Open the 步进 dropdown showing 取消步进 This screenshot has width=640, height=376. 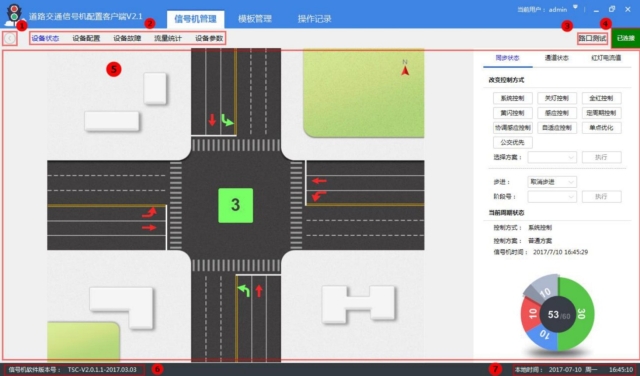(552, 182)
